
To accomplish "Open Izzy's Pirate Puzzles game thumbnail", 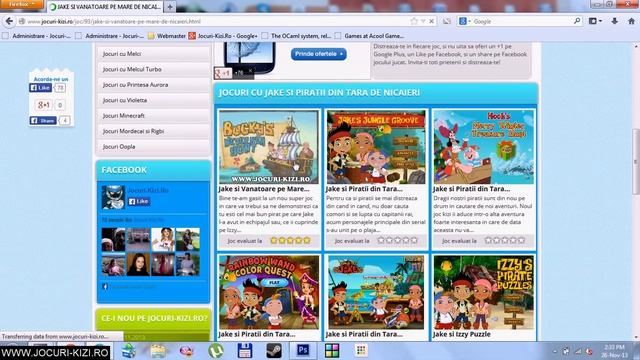I will (484, 292).
